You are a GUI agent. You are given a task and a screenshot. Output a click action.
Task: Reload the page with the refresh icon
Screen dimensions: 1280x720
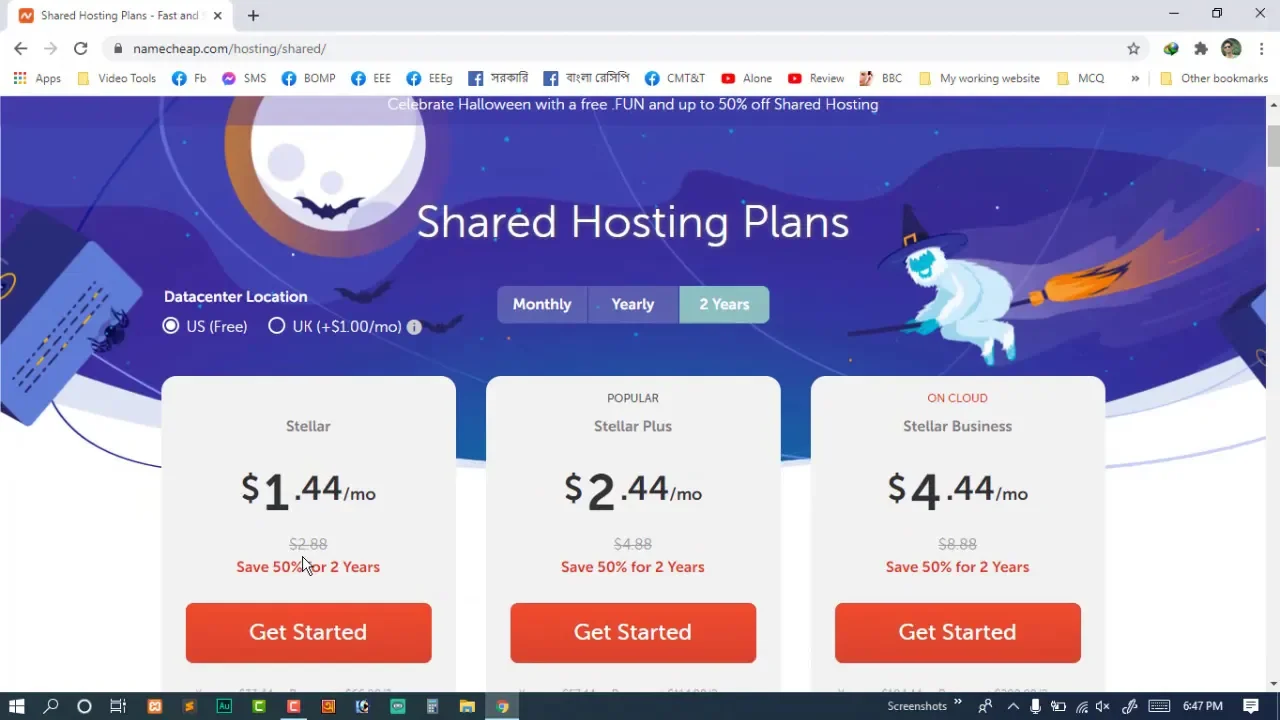click(x=81, y=48)
